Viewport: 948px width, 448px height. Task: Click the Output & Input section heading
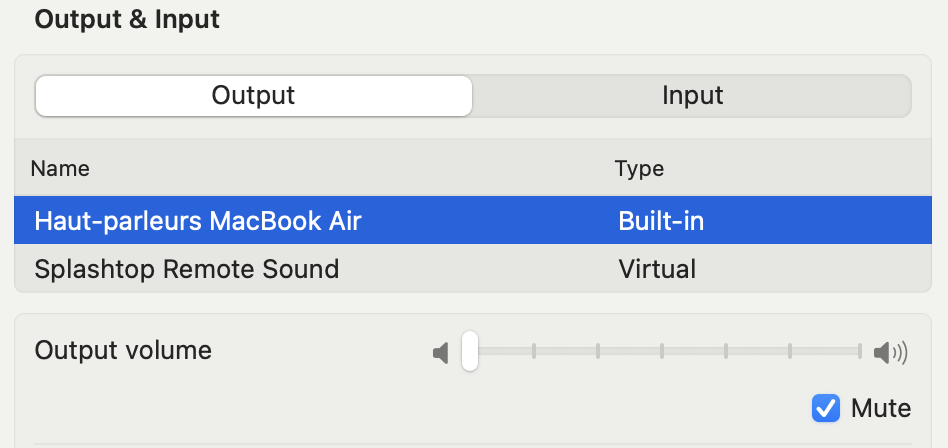pos(127,20)
